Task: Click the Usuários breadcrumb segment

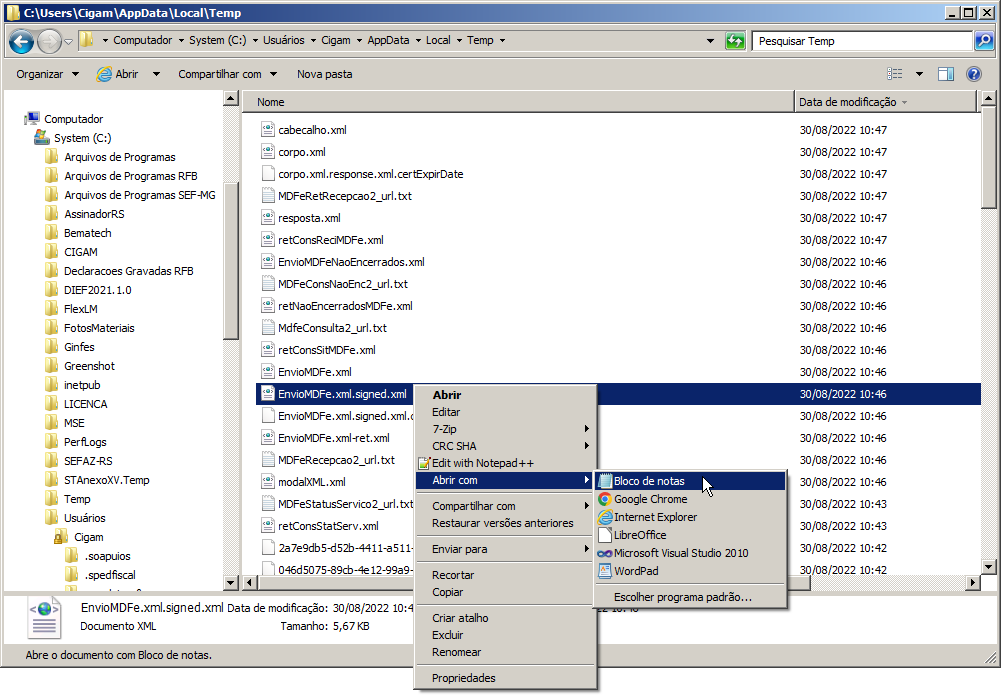Action: tap(283, 40)
